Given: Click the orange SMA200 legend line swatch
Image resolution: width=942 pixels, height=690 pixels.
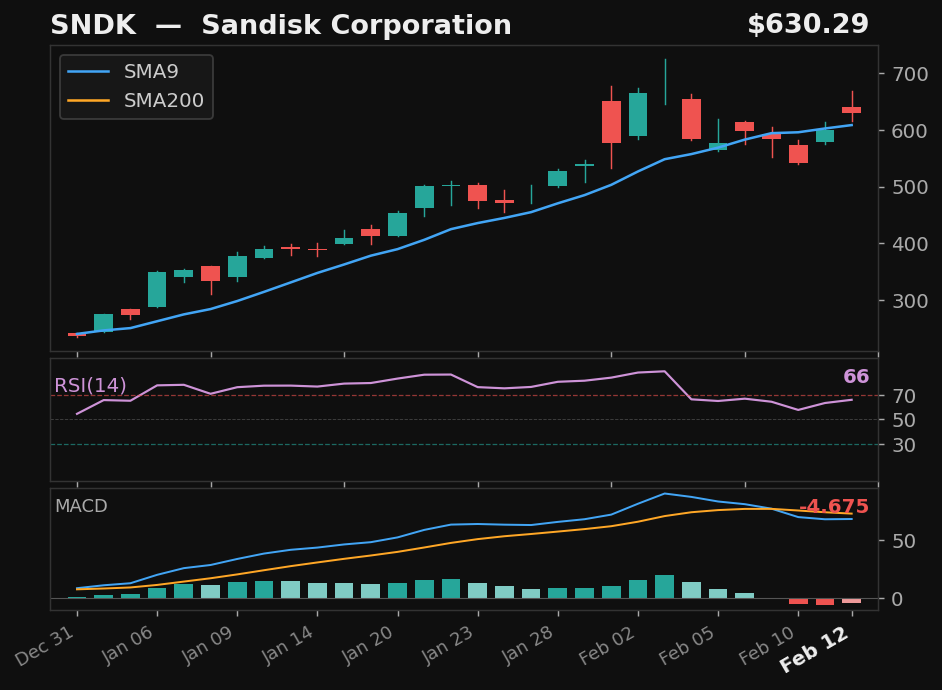Looking at the screenshot, I should coord(88,100).
